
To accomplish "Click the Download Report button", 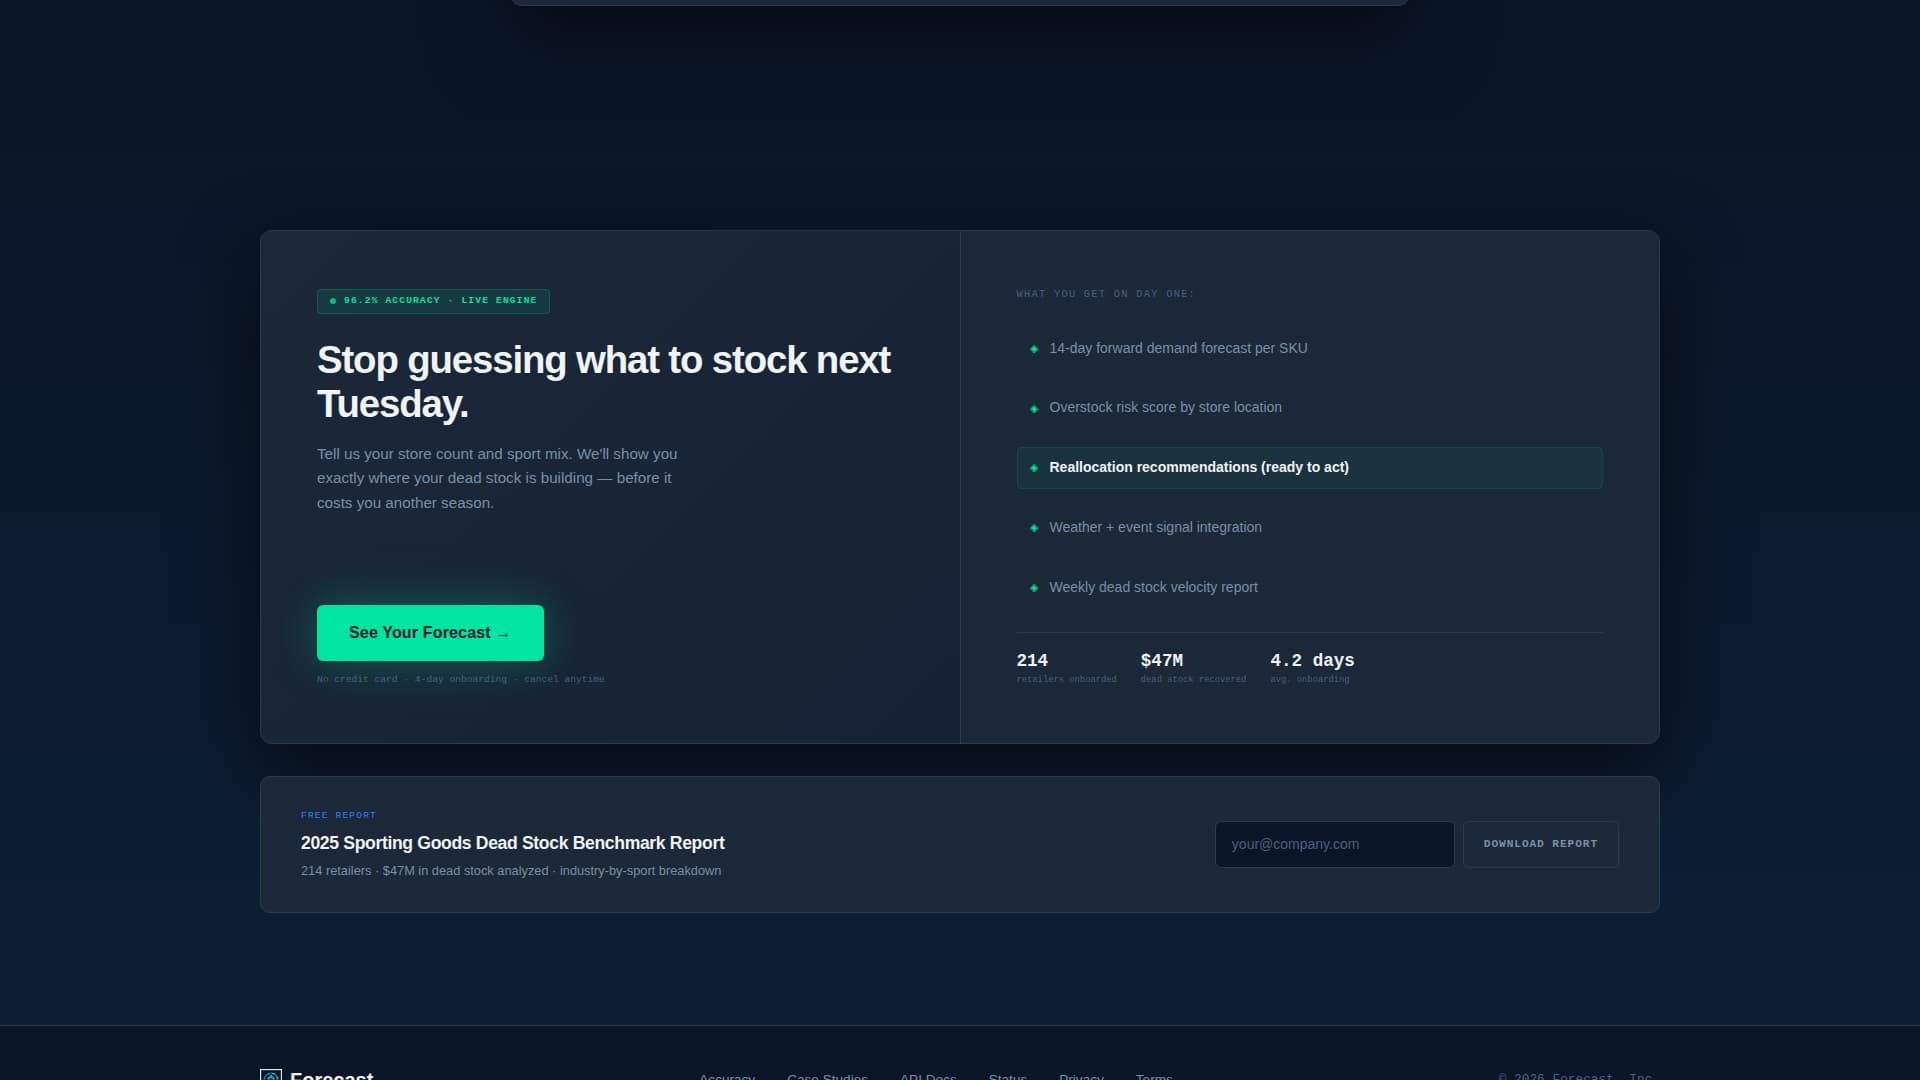I will [1540, 844].
